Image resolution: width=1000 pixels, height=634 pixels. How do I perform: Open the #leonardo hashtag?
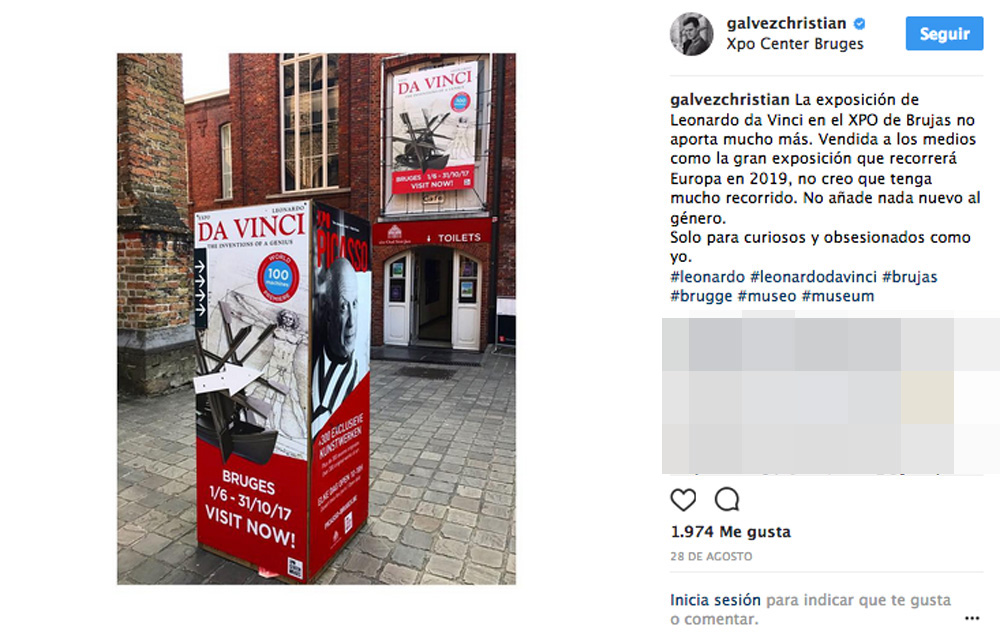click(x=707, y=277)
